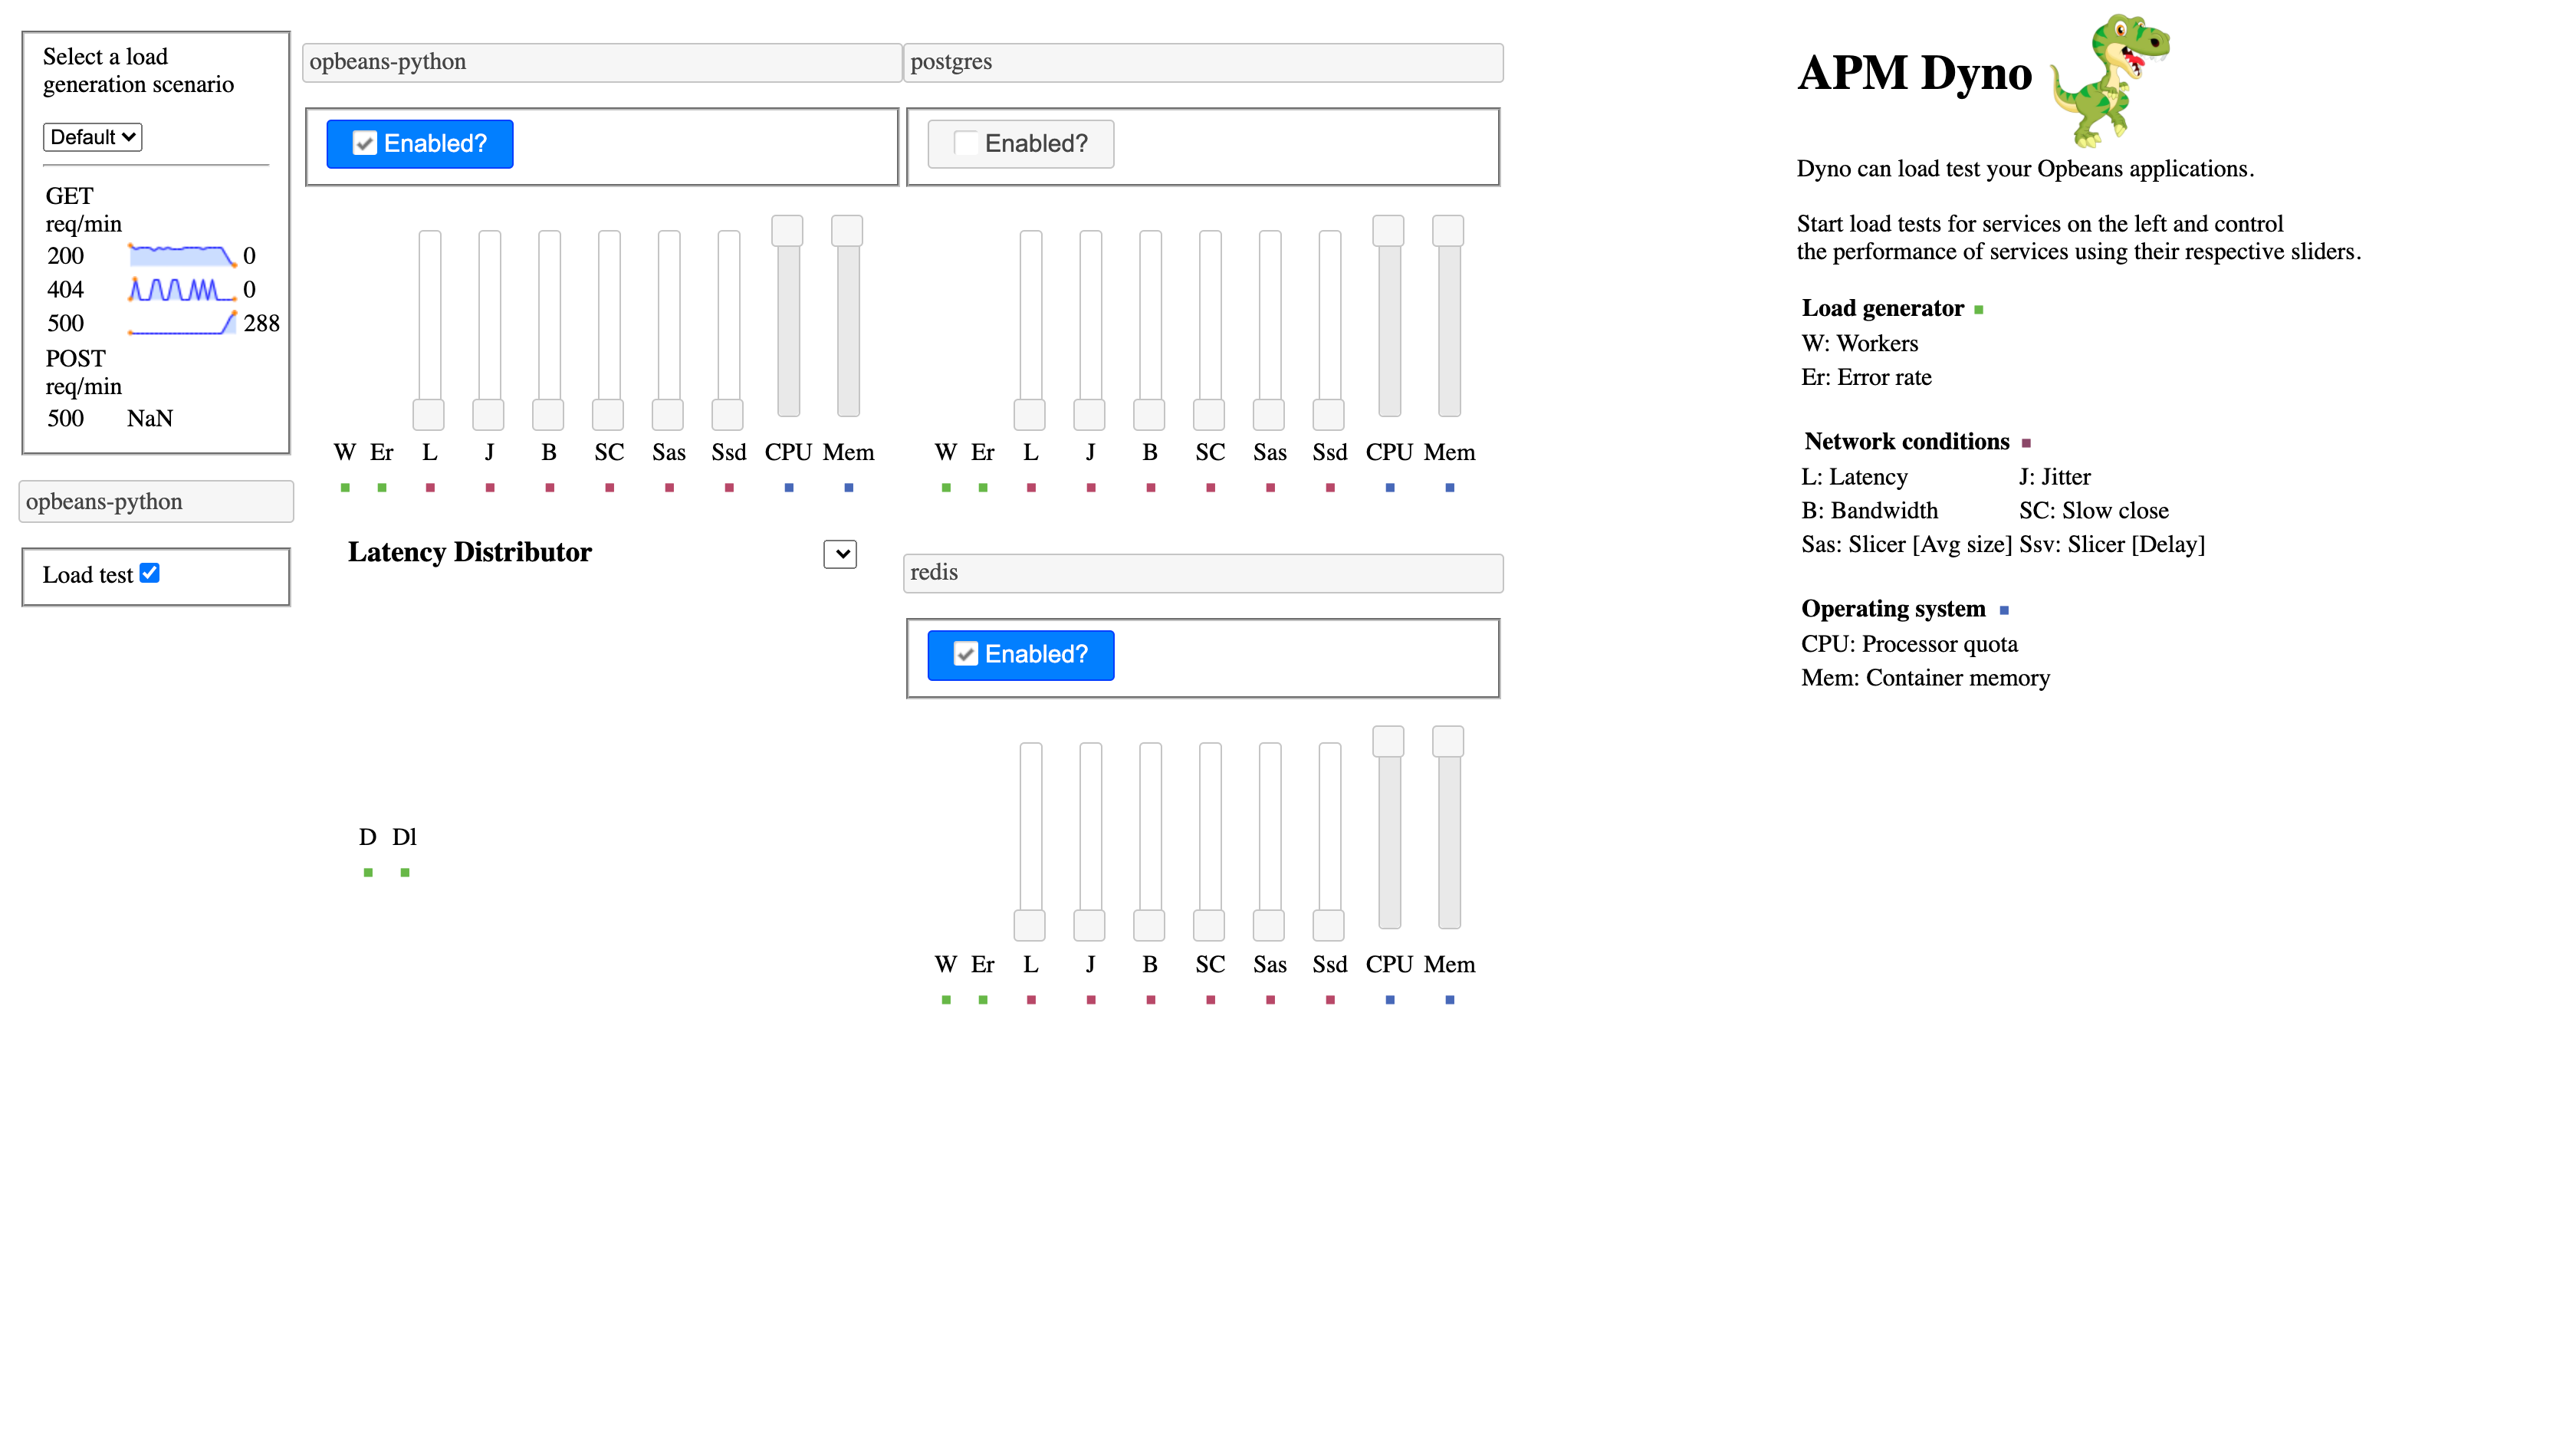Click the postgres service name field
The image size is (2576, 1440).
[x=1202, y=62]
